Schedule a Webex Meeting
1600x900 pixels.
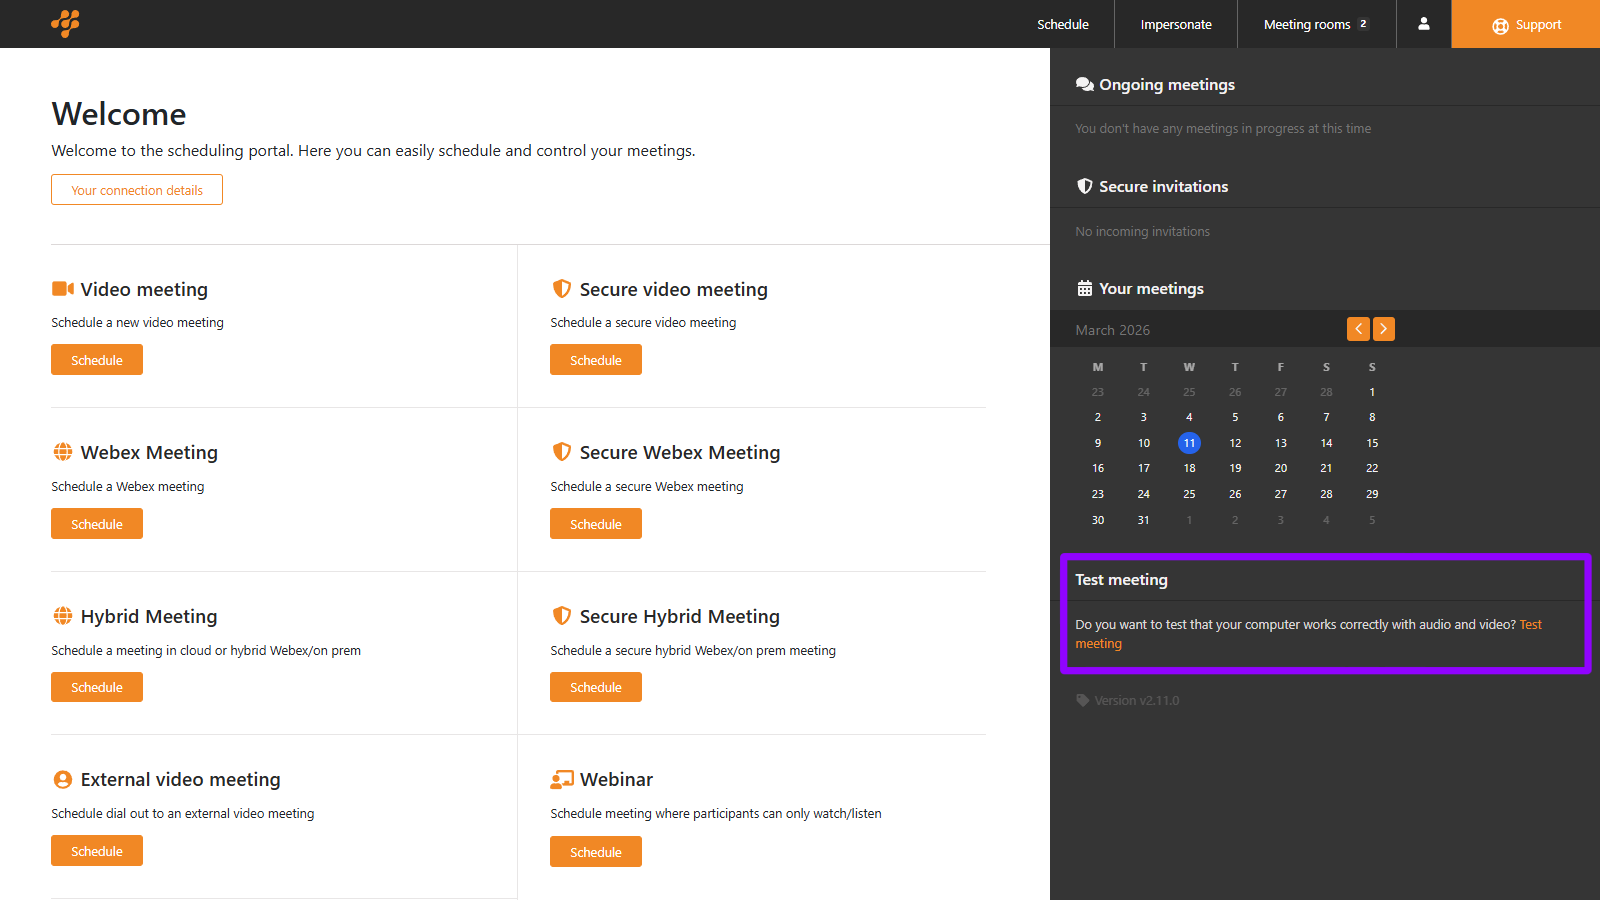(x=97, y=524)
